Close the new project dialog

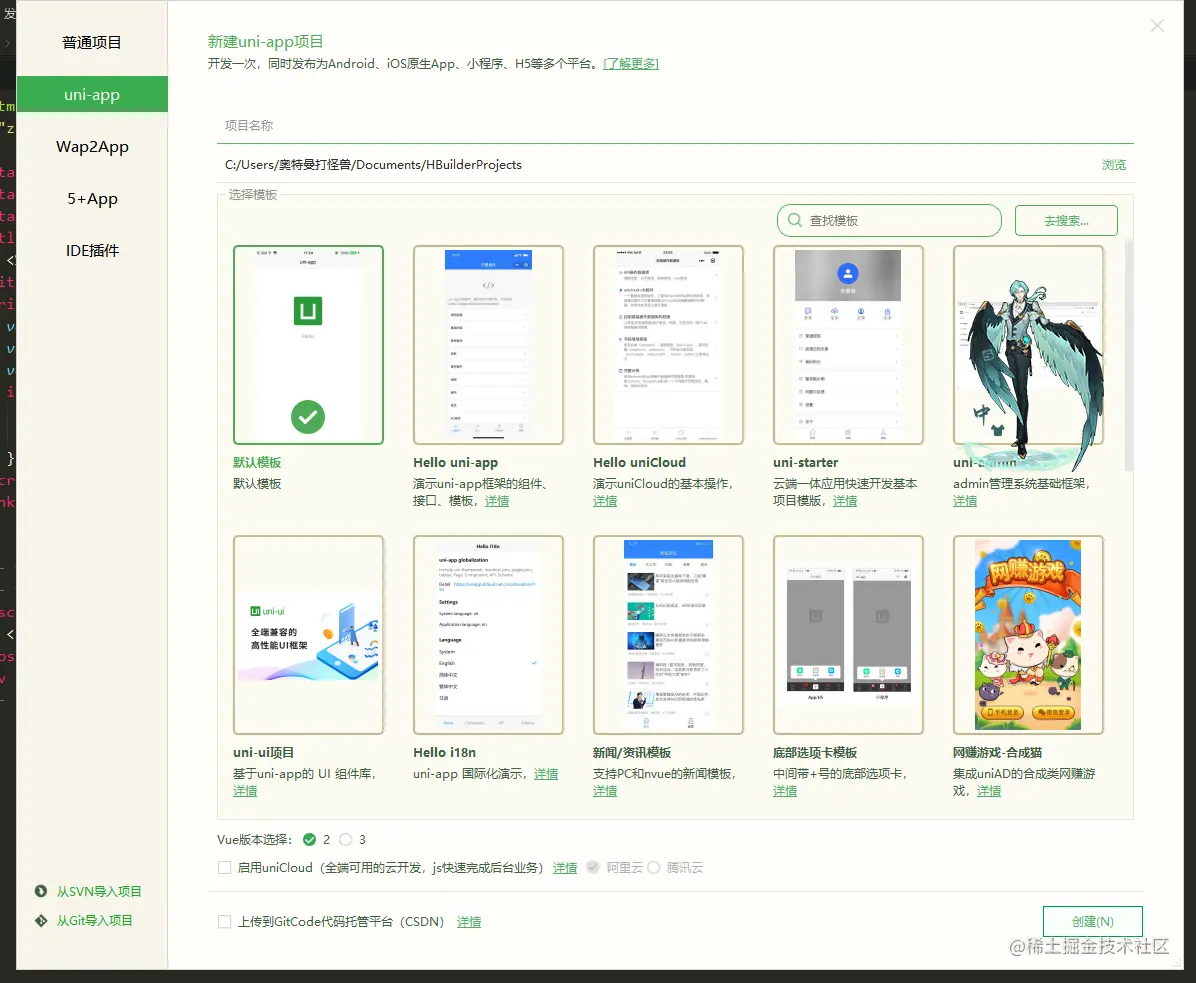(1157, 26)
